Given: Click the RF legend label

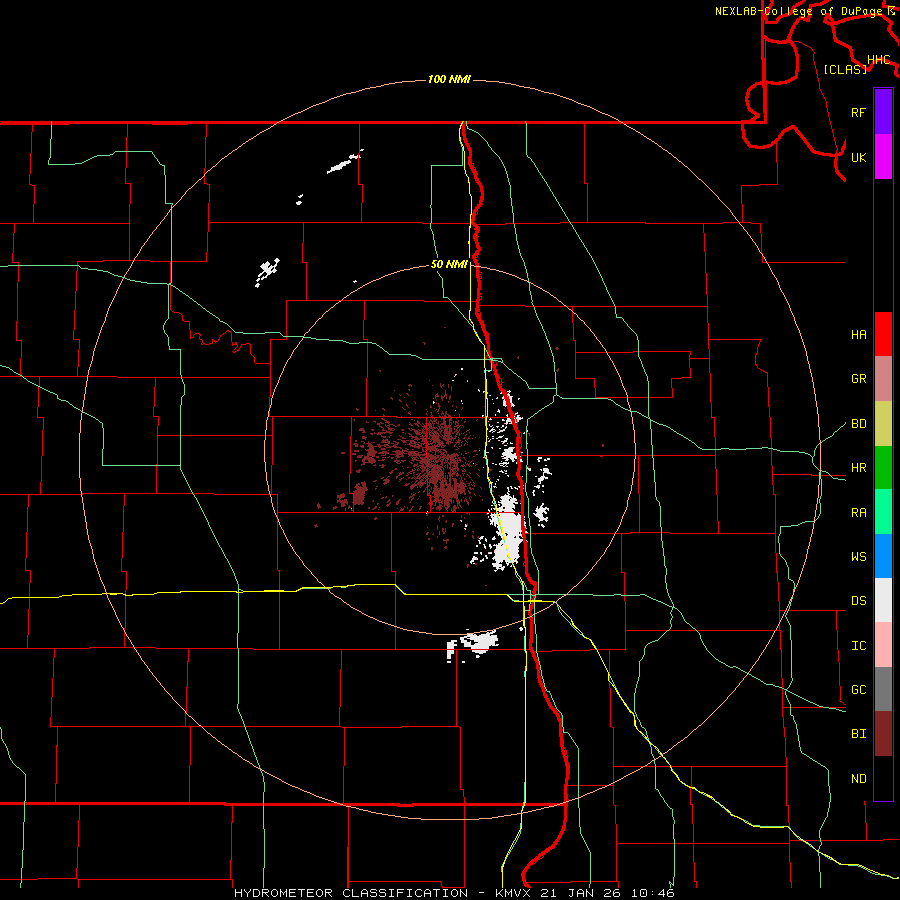Looking at the screenshot, I should coord(858,112).
